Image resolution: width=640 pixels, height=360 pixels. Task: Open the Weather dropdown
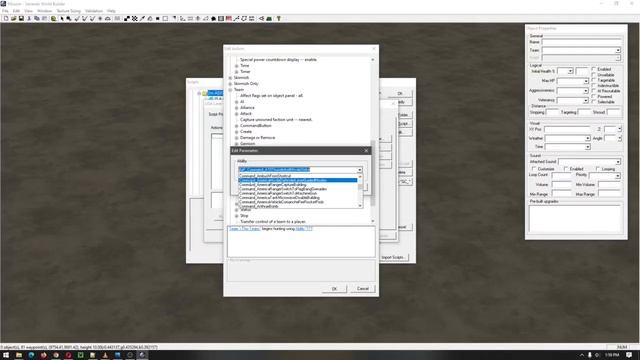click(x=587, y=138)
